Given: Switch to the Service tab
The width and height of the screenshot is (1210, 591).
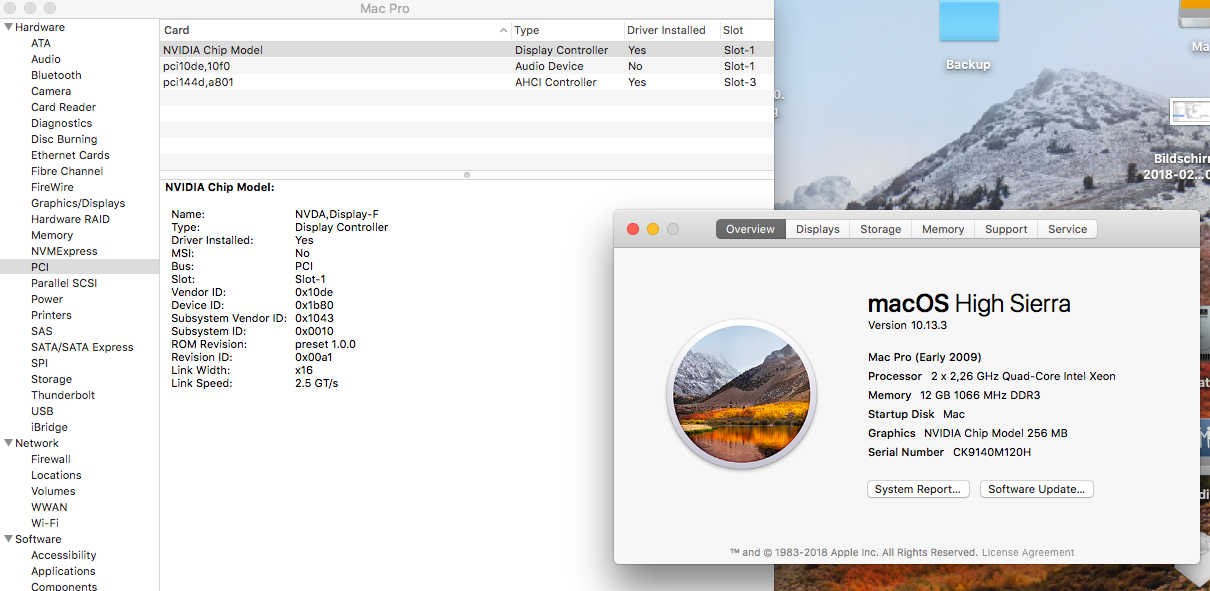Looking at the screenshot, I should (x=1067, y=229).
